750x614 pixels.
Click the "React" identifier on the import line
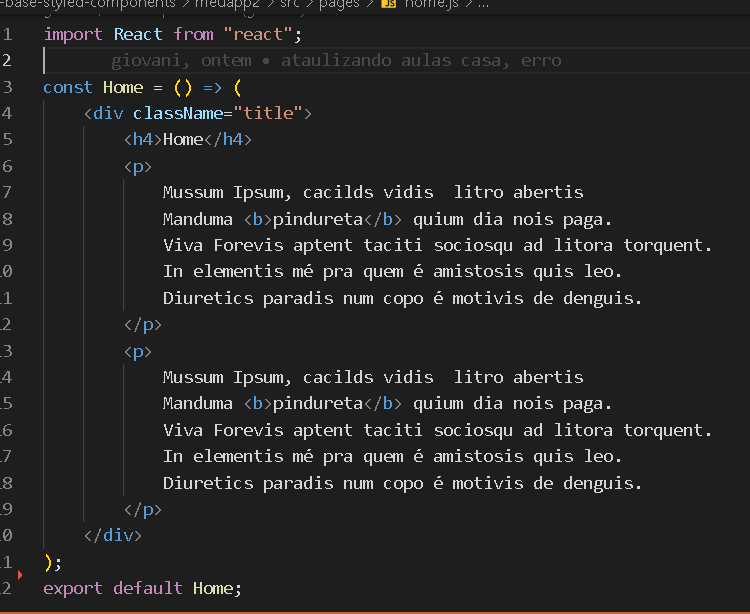[138, 34]
